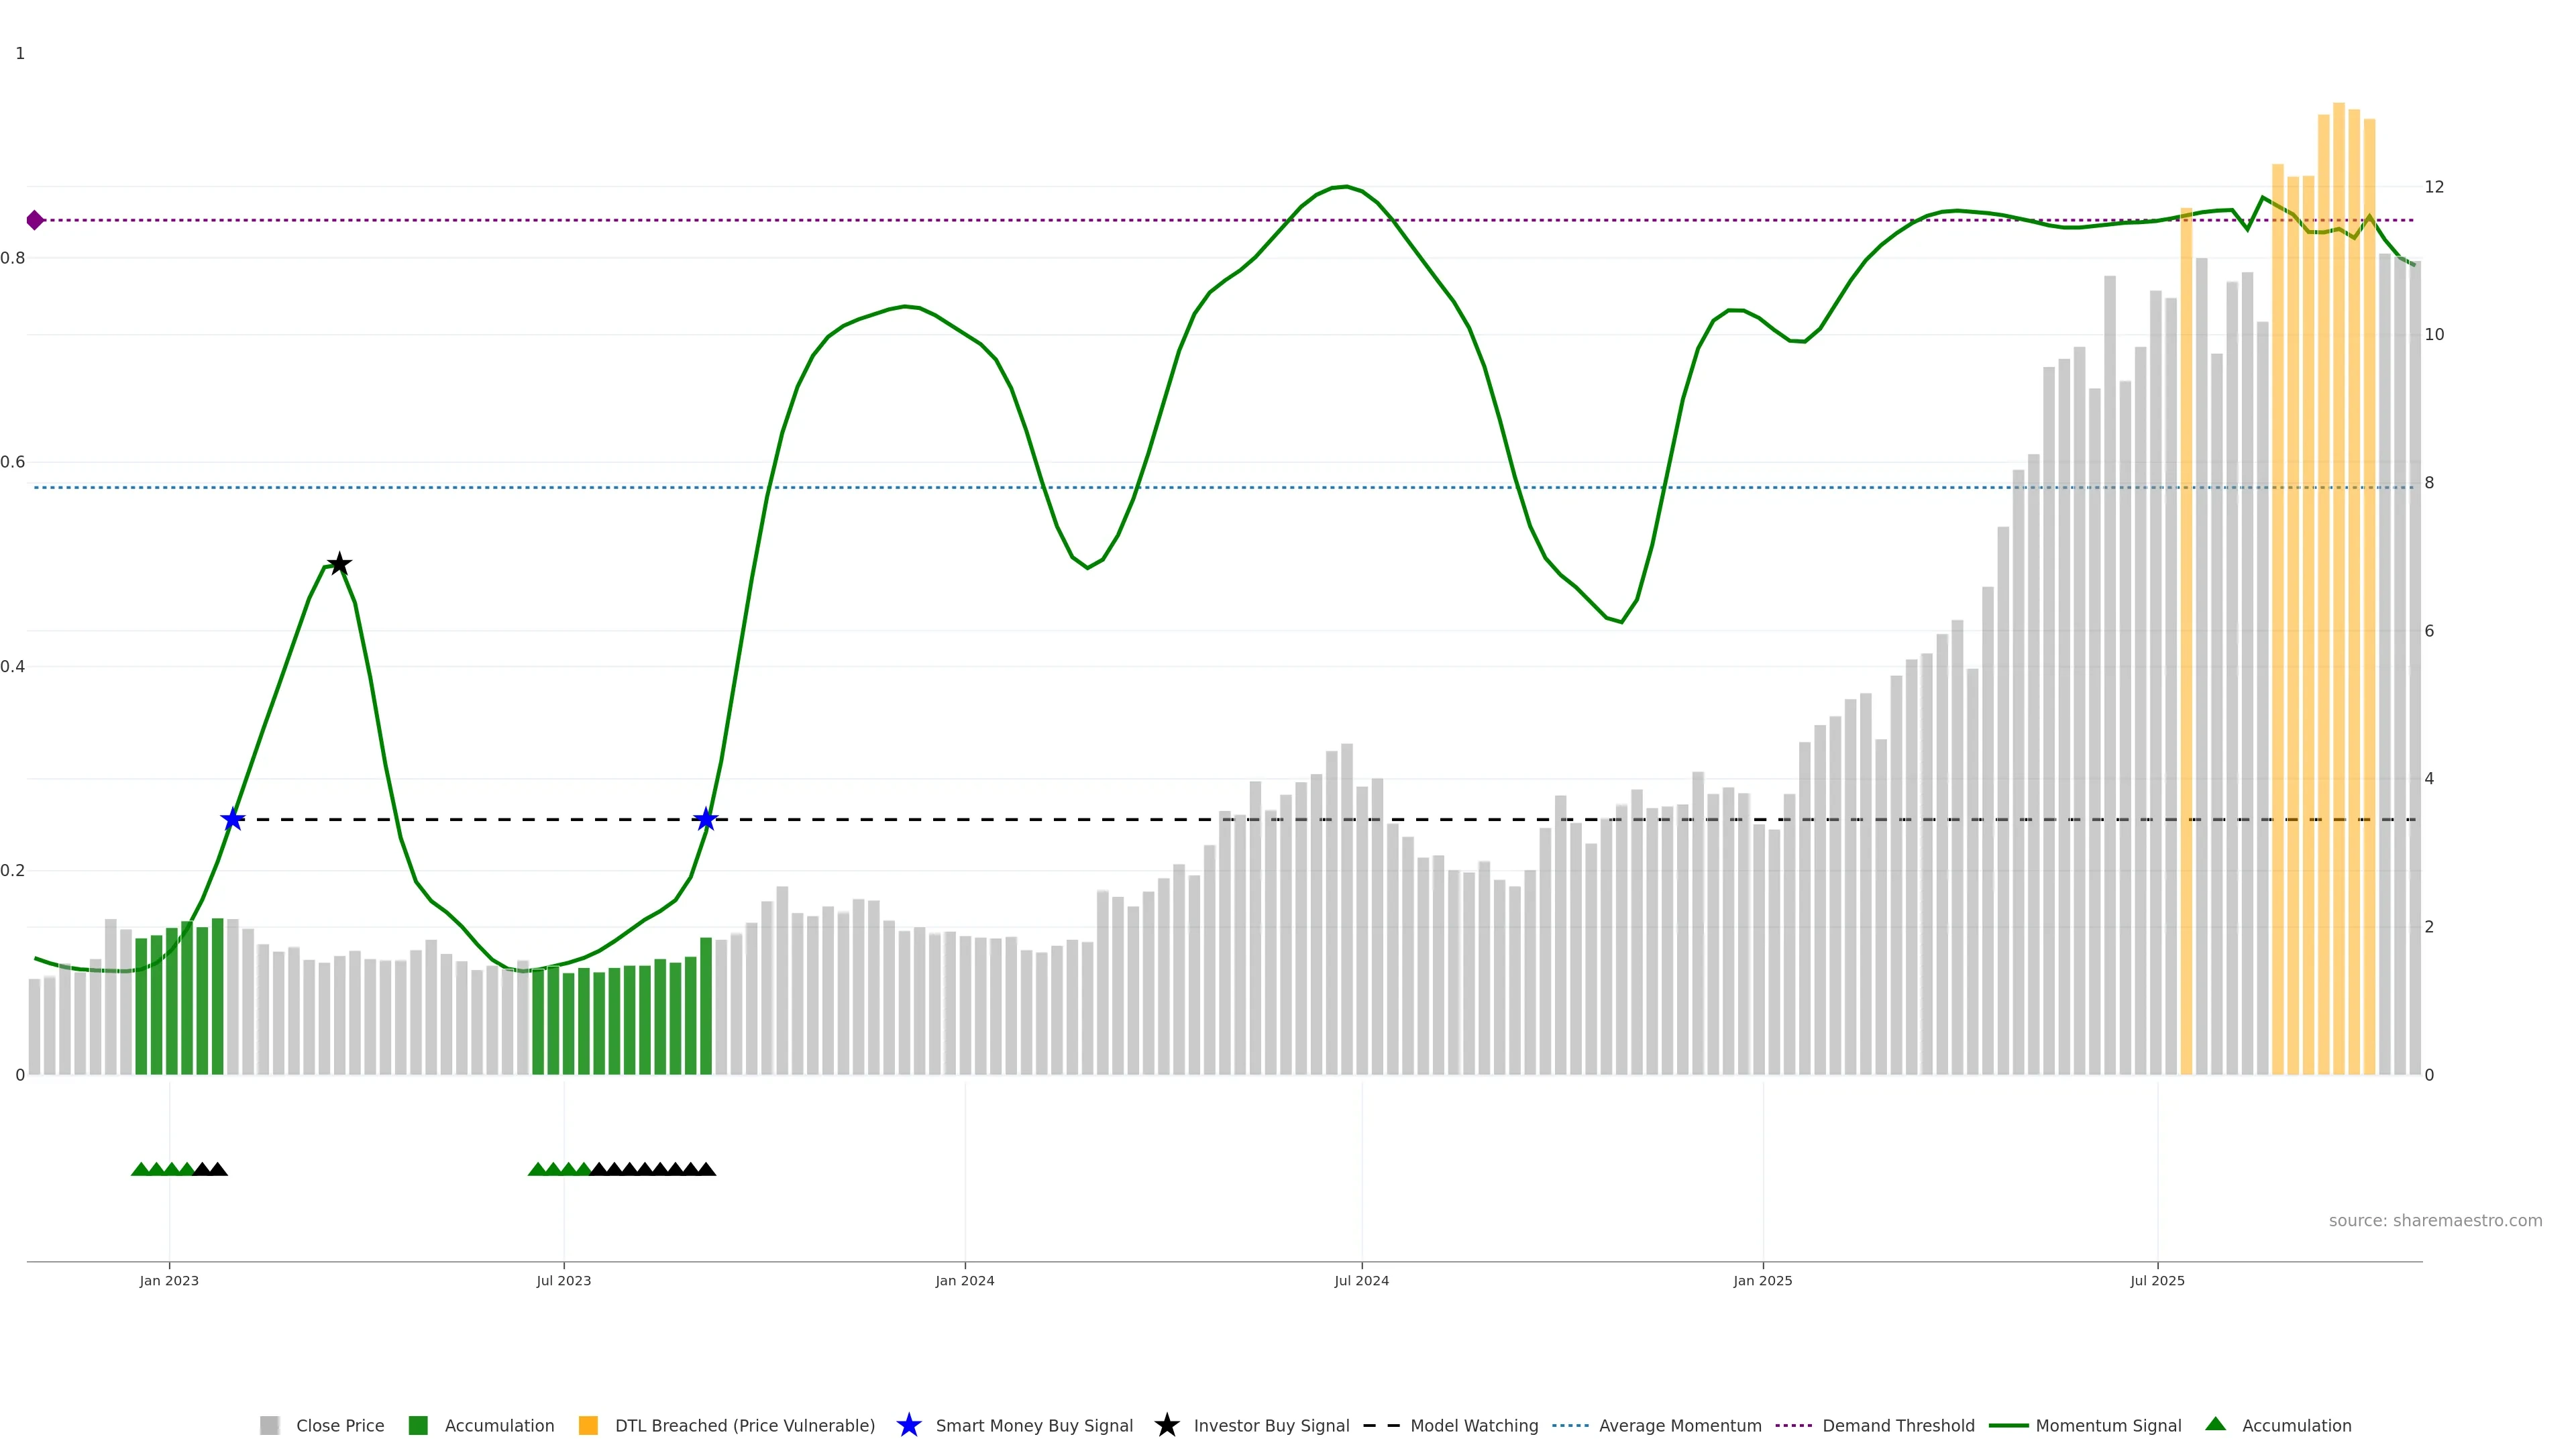
Task: Click the gray Close Price legend square
Action: point(269,1425)
